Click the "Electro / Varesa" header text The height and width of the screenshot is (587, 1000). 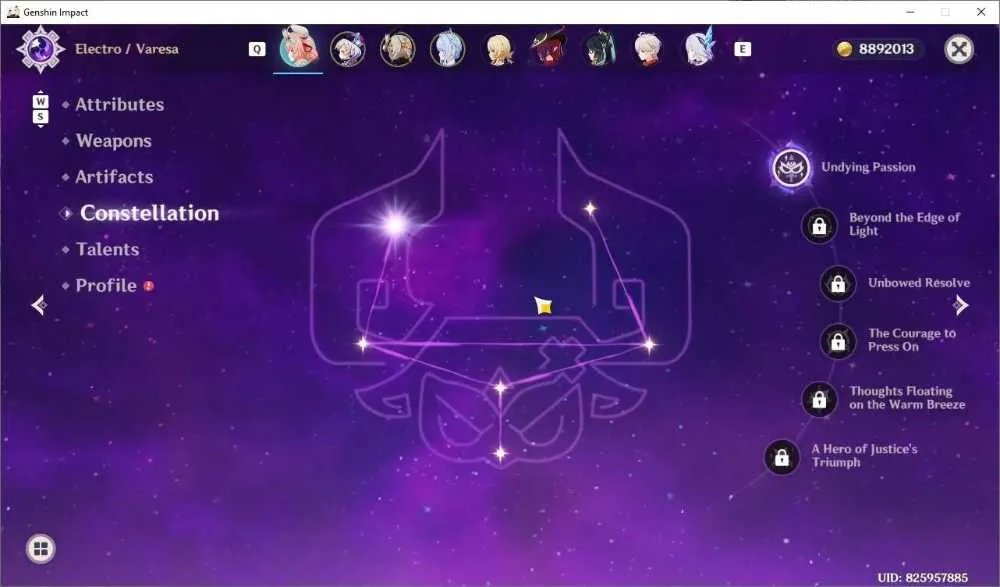[x=127, y=49]
